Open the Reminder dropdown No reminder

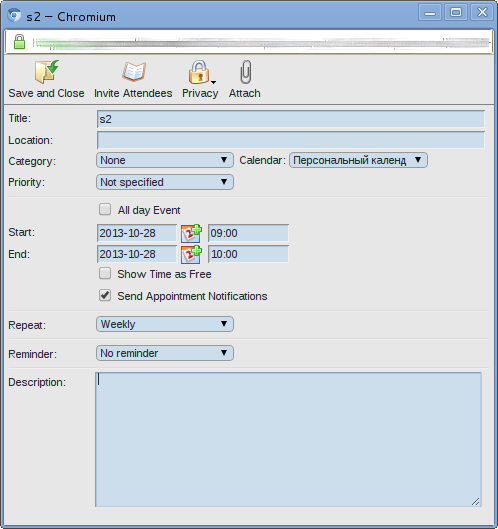[165, 353]
